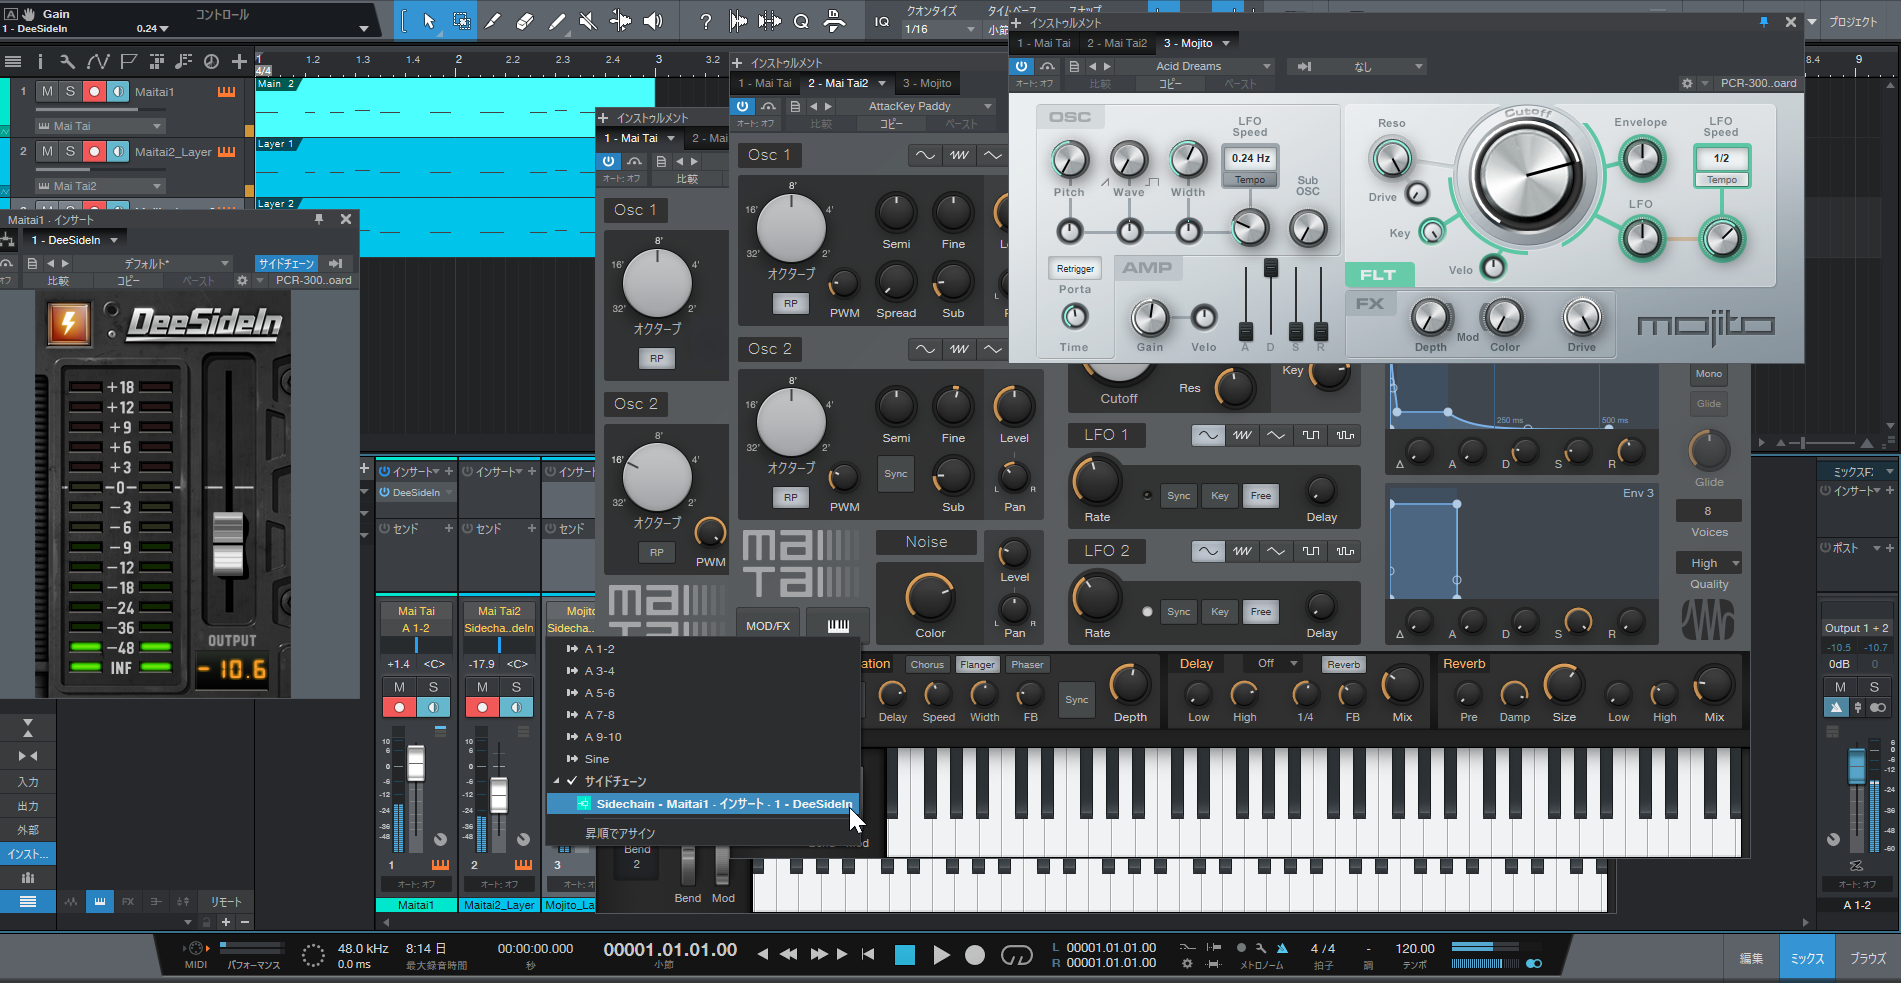Show the FX channels icon in the console
The height and width of the screenshot is (983, 1901).
coord(128,901)
